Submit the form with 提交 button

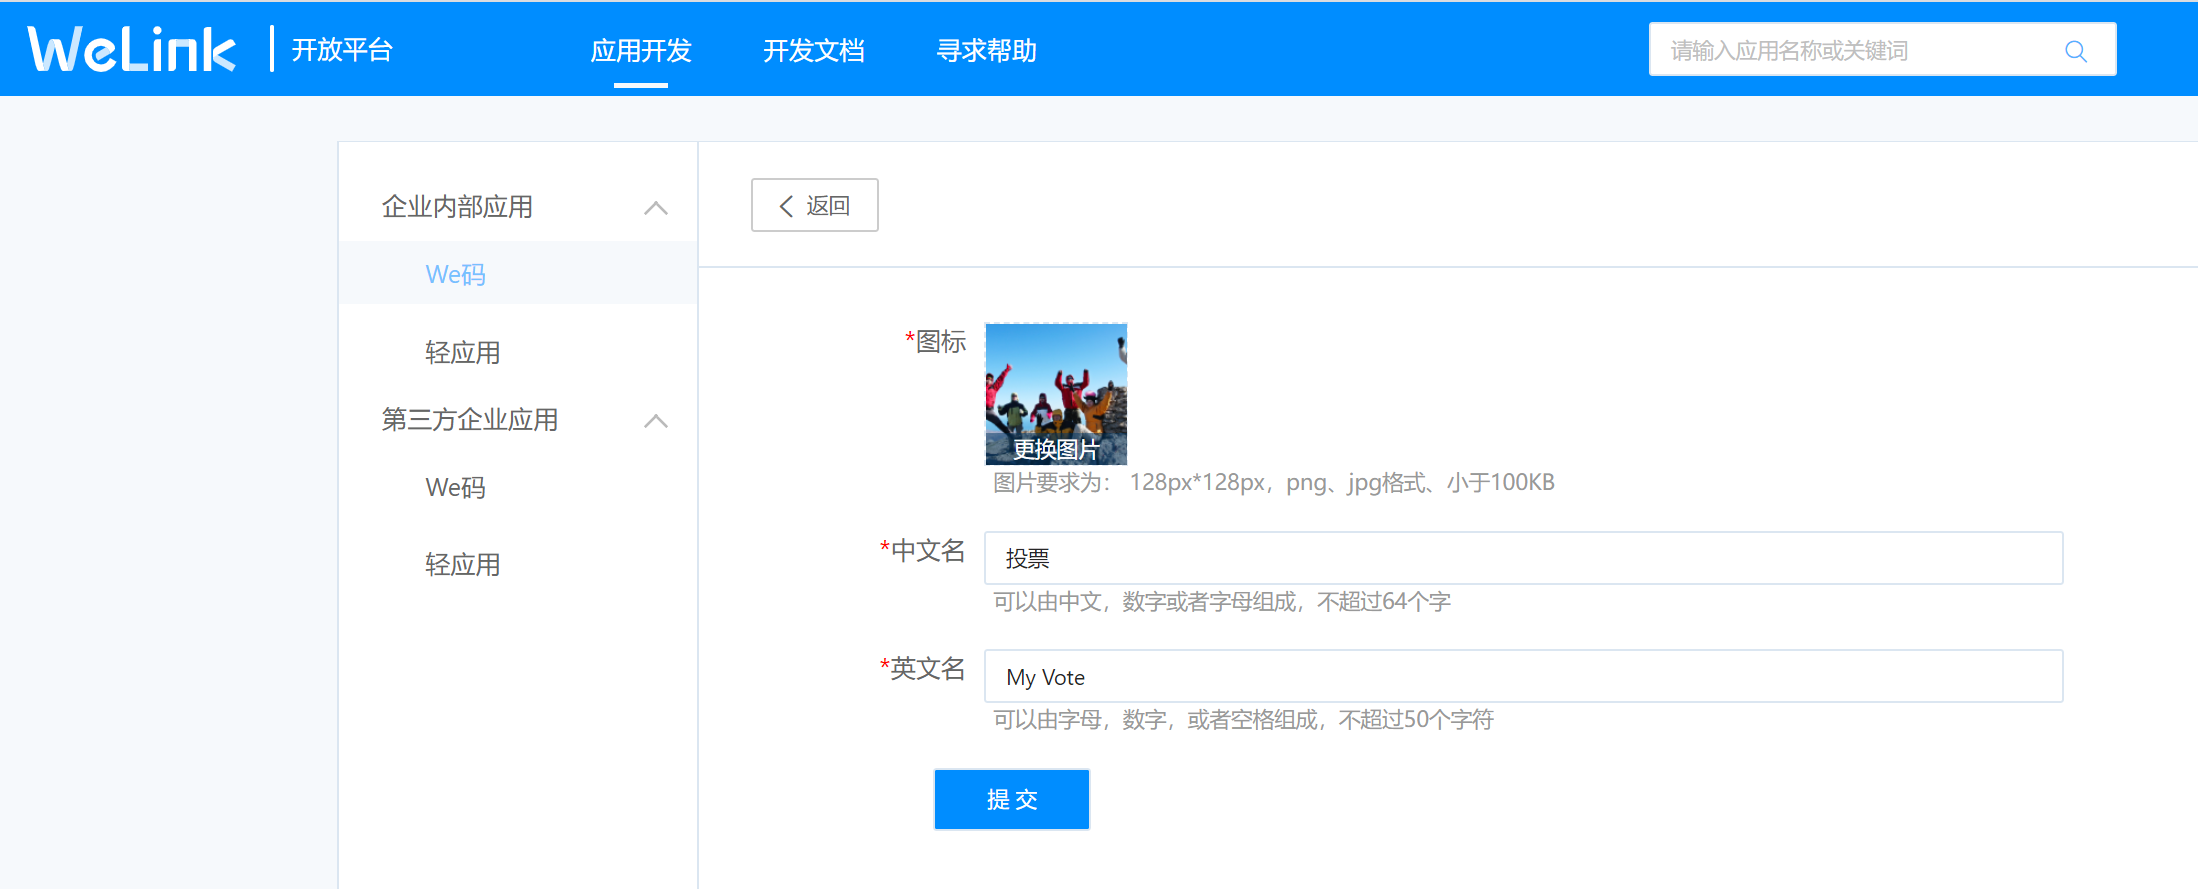click(x=1011, y=799)
